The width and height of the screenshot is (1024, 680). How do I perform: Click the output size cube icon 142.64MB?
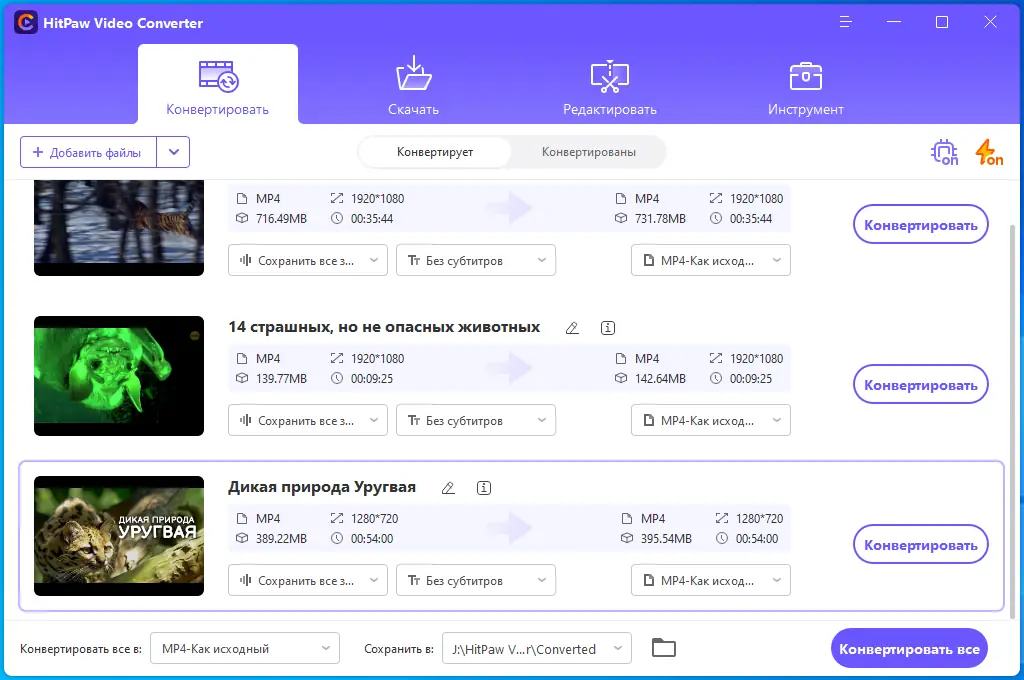point(621,379)
